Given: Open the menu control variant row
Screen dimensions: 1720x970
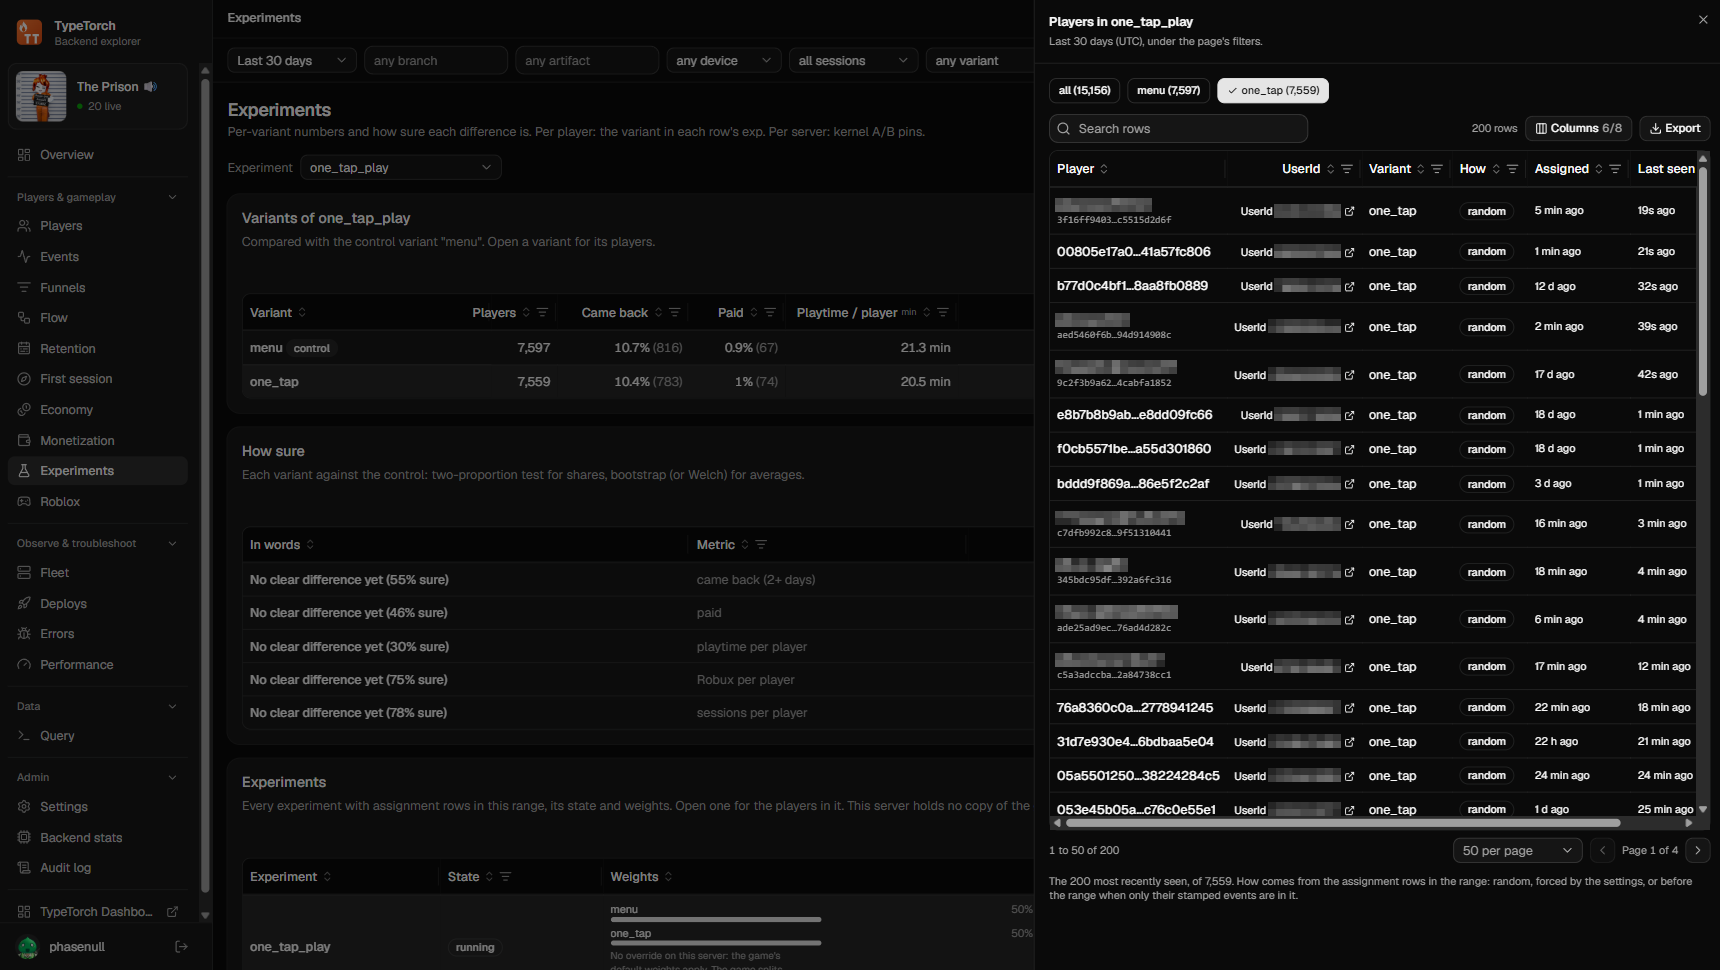Looking at the screenshot, I should (x=638, y=348).
